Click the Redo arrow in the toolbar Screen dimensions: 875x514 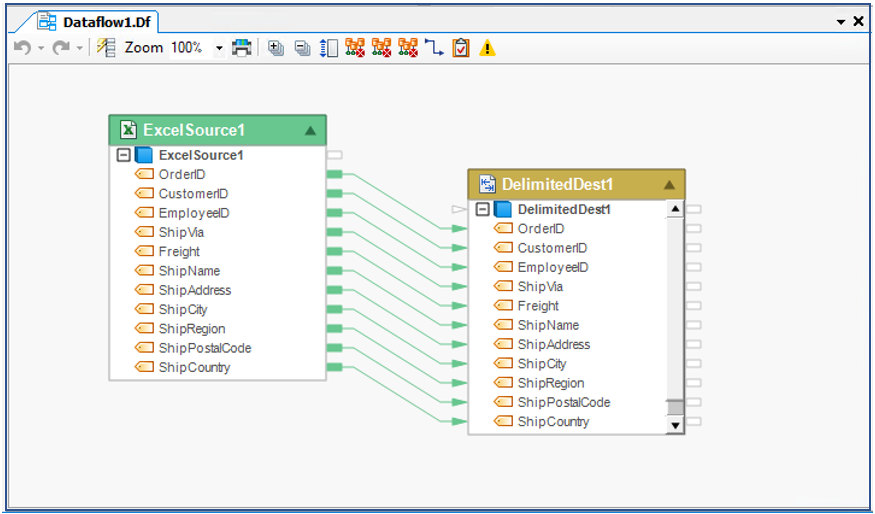pos(61,48)
